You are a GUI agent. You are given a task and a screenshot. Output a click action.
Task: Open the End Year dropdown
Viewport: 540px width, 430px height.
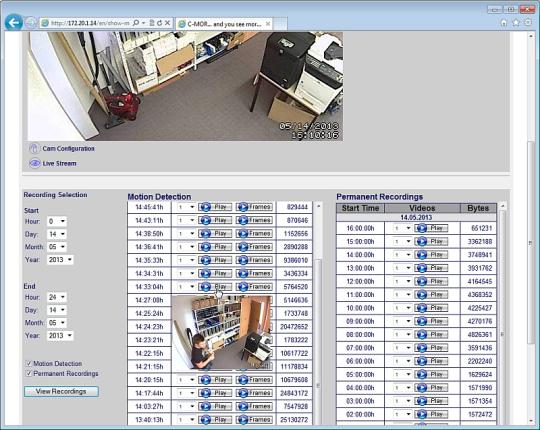(60, 335)
